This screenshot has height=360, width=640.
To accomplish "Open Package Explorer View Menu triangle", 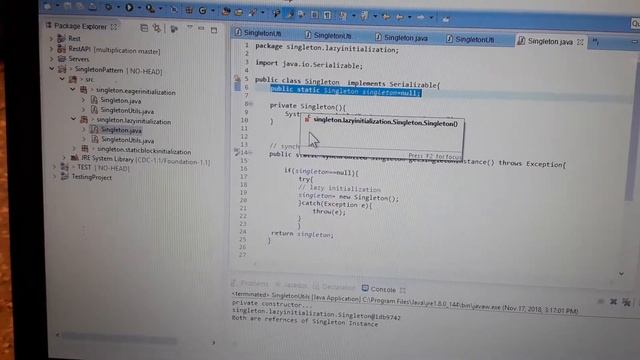I will [190, 27].
